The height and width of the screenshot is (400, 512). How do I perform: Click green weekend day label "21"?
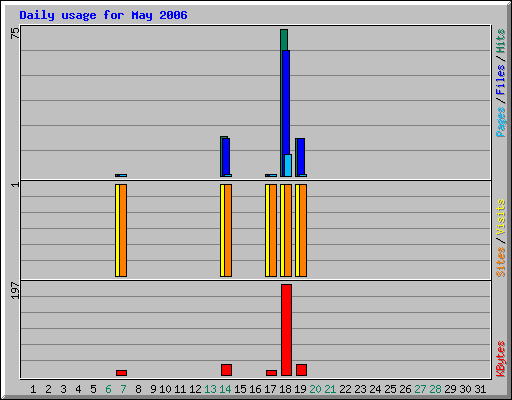coord(330,389)
